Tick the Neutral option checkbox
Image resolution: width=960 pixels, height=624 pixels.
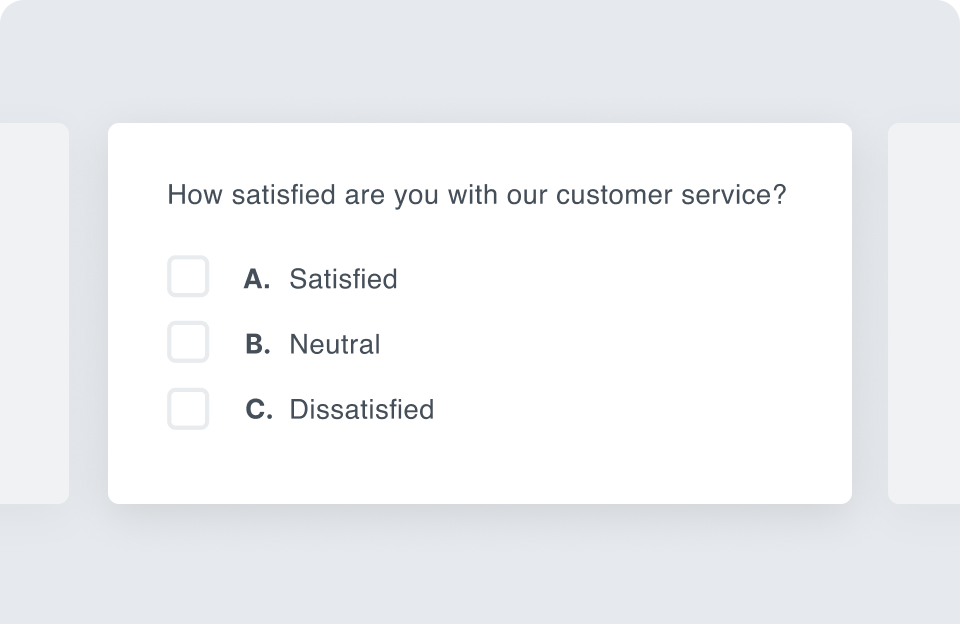pos(188,343)
